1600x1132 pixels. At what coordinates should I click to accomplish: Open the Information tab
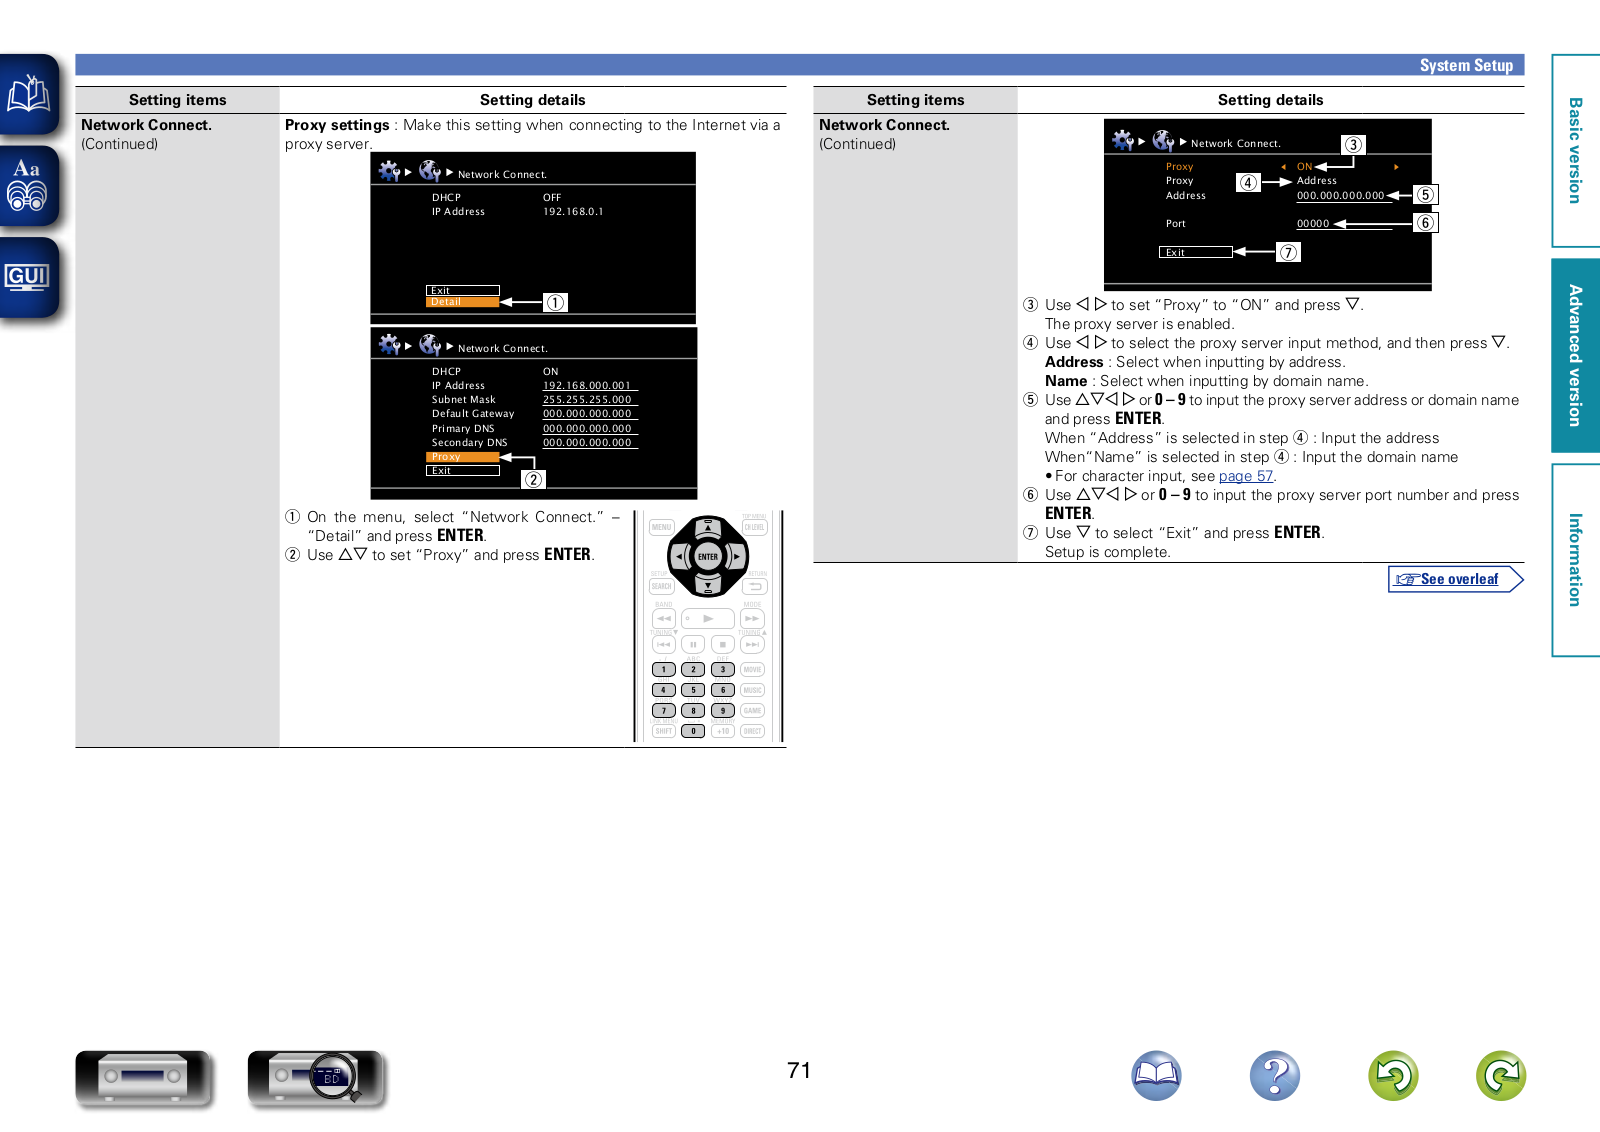[x=1575, y=559]
